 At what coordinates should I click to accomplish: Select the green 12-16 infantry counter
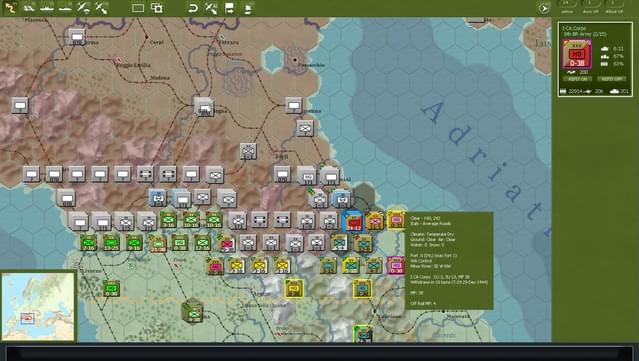[x=202, y=243]
